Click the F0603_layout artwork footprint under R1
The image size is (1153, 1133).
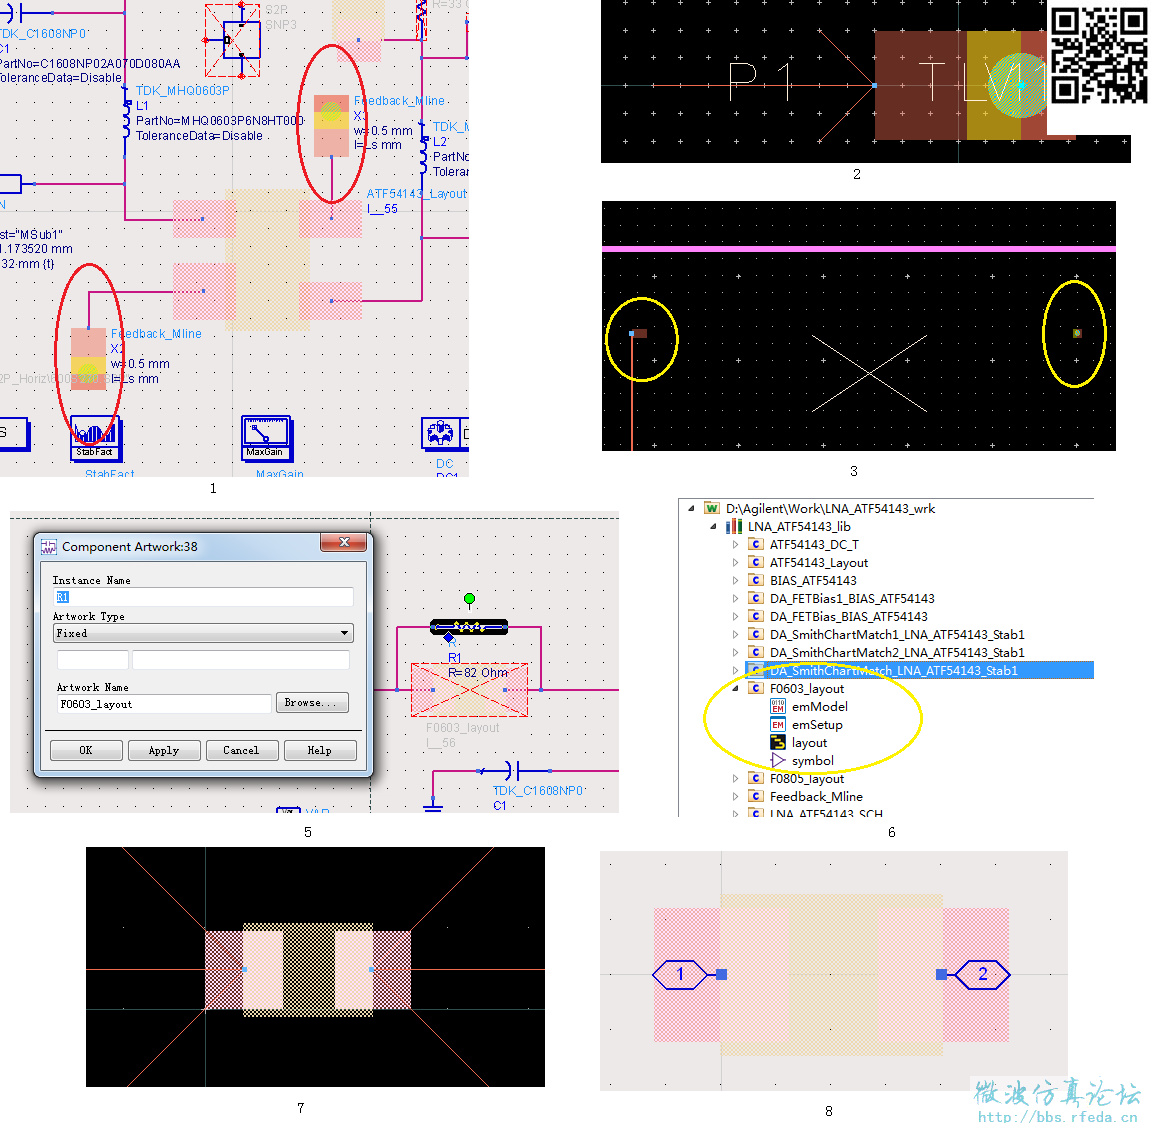point(469,690)
